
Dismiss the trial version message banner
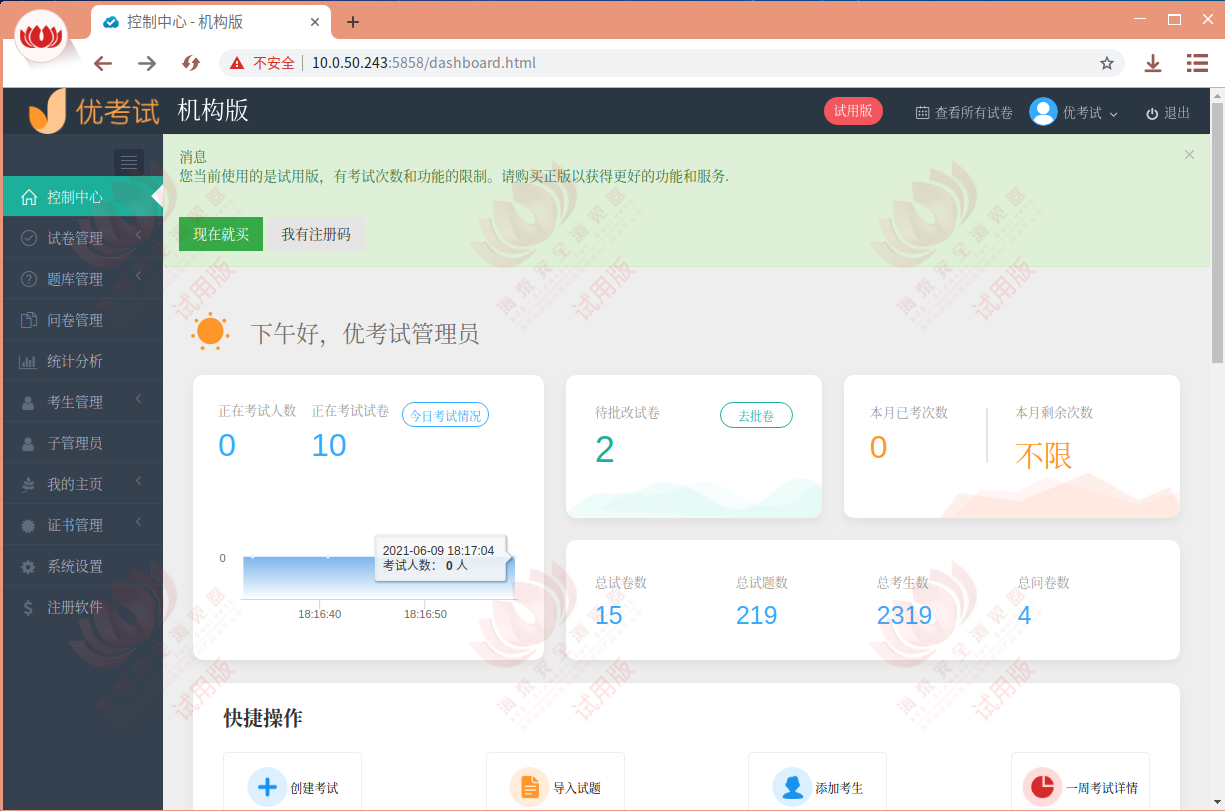[1189, 154]
